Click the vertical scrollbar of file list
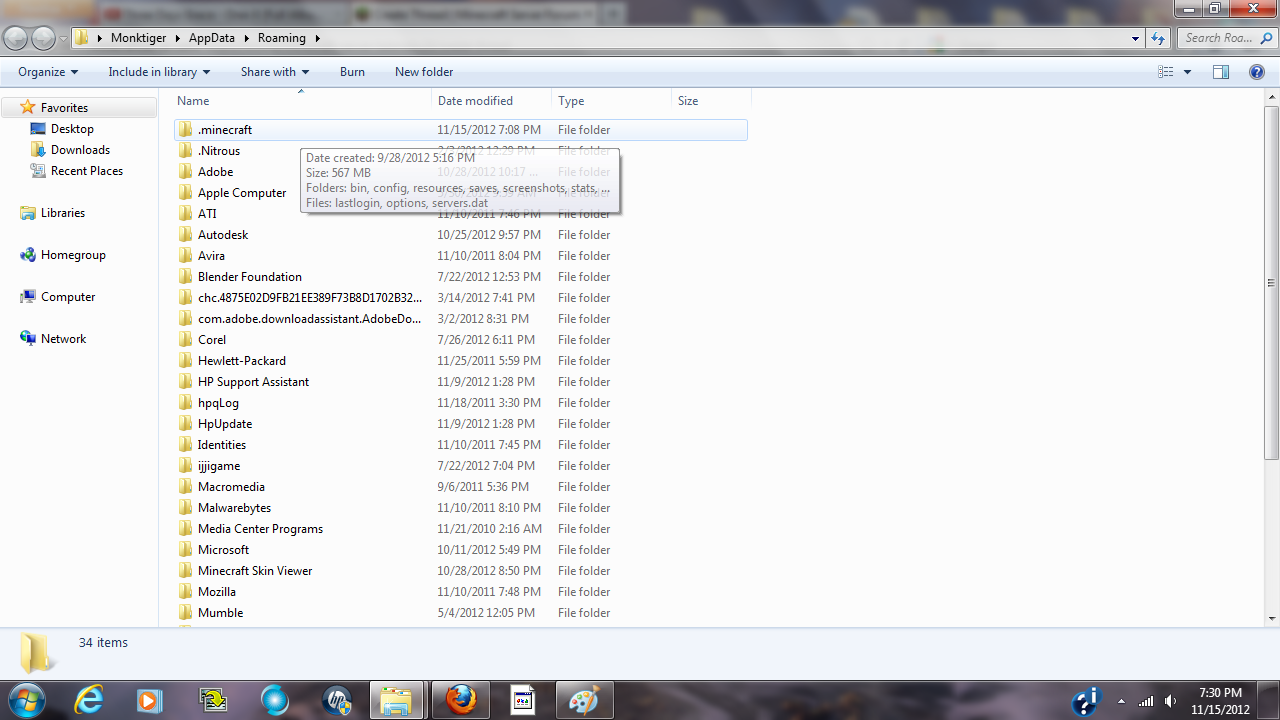The height and width of the screenshot is (720, 1280). coord(1271,282)
